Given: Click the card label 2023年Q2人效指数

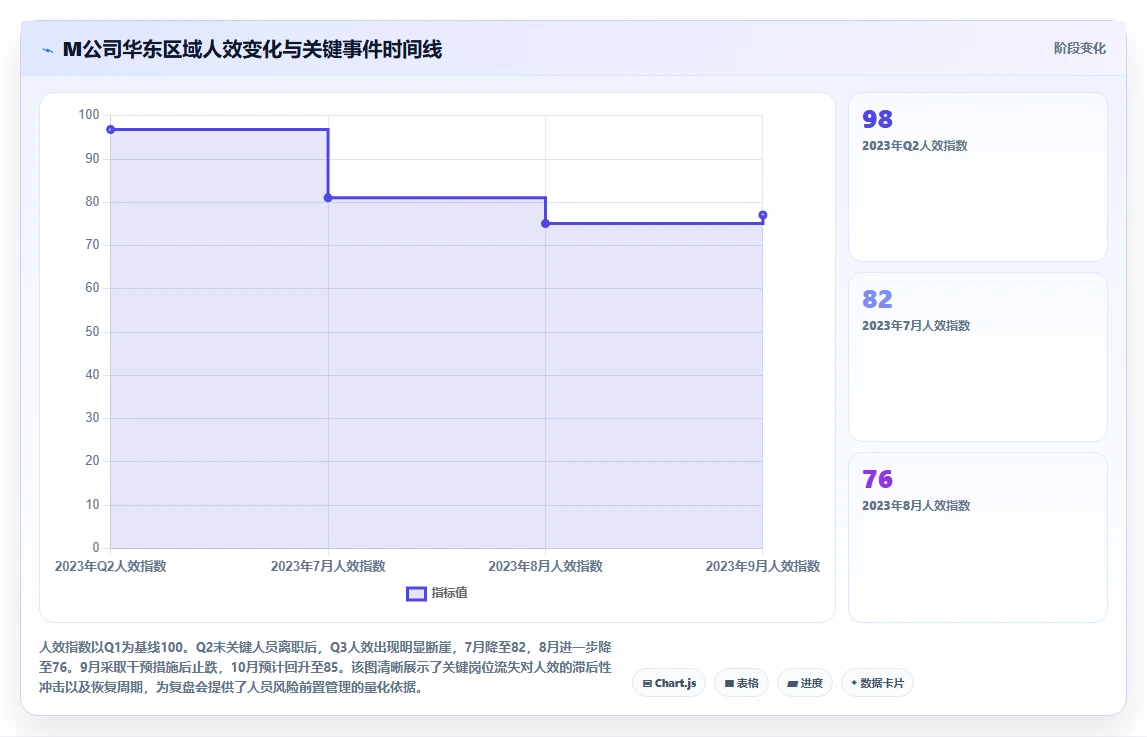Looking at the screenshot, I should (914, 145).
